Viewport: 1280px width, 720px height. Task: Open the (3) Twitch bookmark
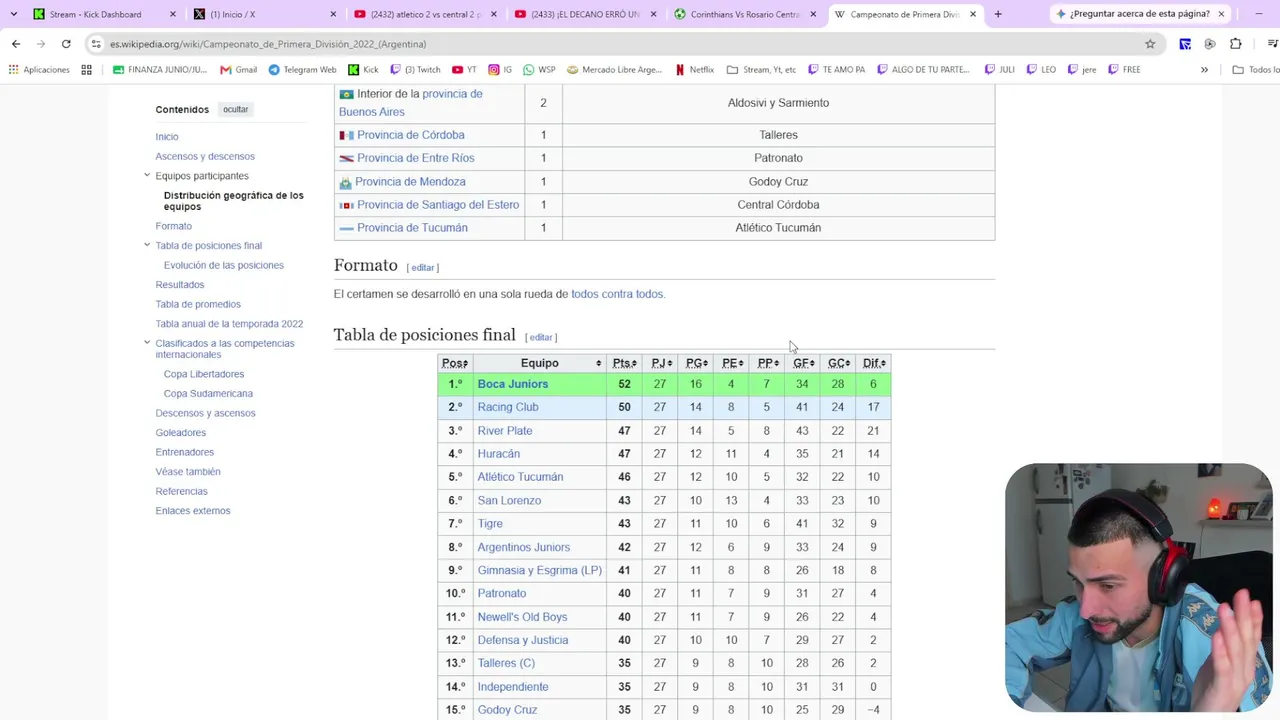click(415, 70)
